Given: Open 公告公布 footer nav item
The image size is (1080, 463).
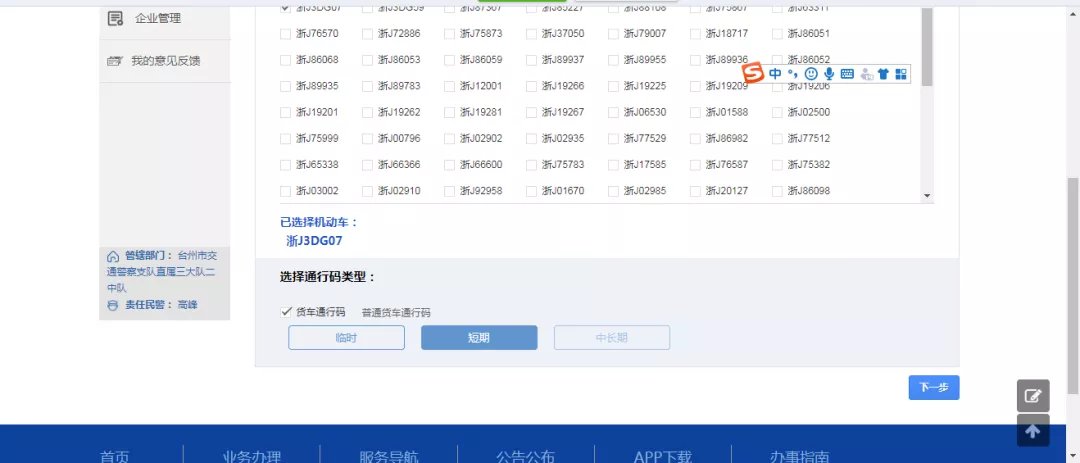Looking at the screenshot, I should point(526,457).
